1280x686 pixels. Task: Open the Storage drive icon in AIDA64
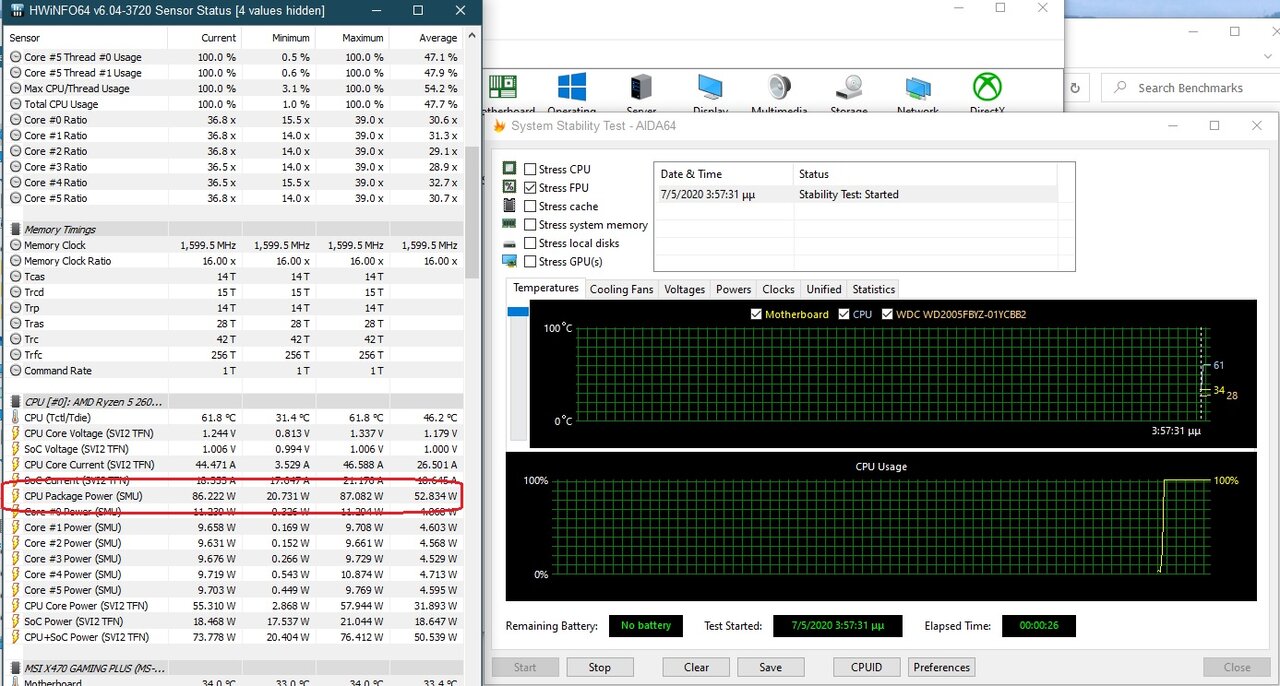coord(849,87)
